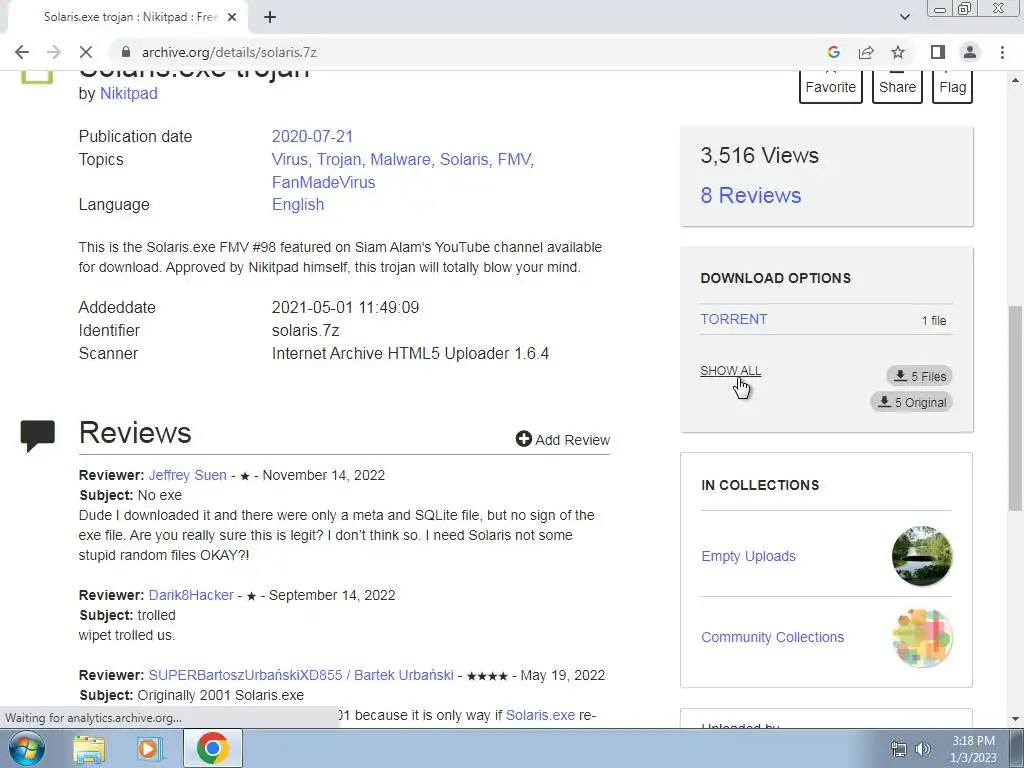Click the Reviews speech bubble icon
Image resolution: width=1024 pixels, height=768 pixels.
click(37, 436)
